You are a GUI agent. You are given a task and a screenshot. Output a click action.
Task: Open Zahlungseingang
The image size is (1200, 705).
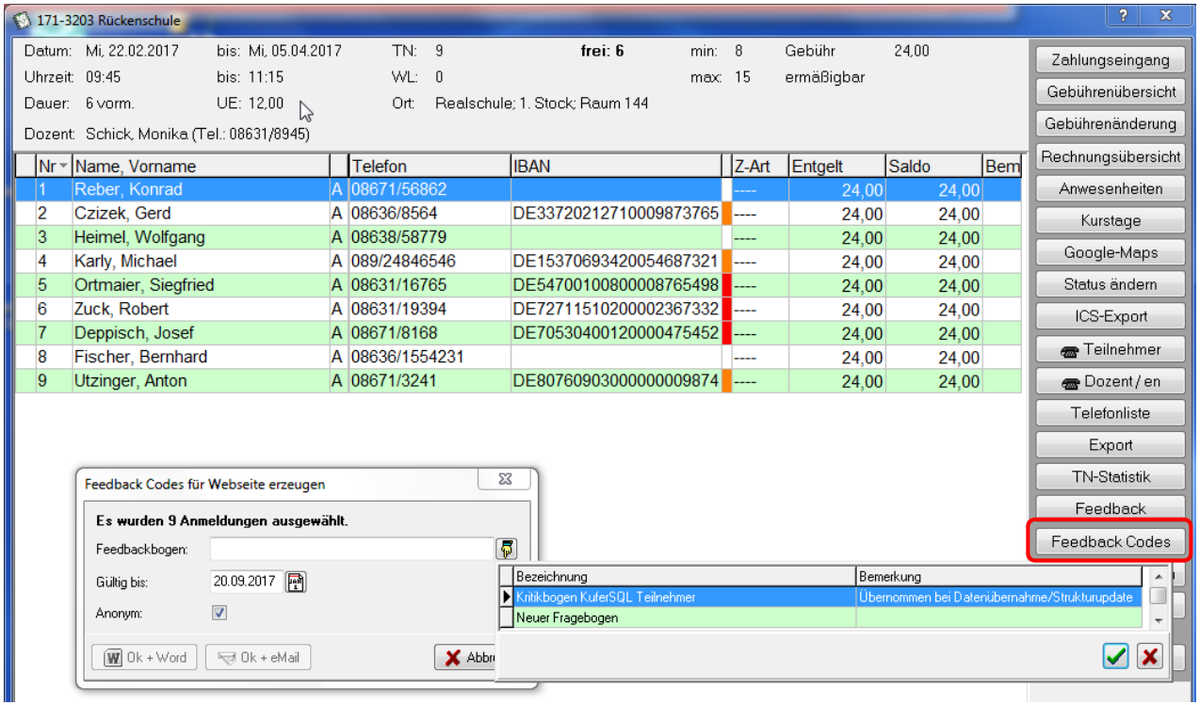(1110, 60)
